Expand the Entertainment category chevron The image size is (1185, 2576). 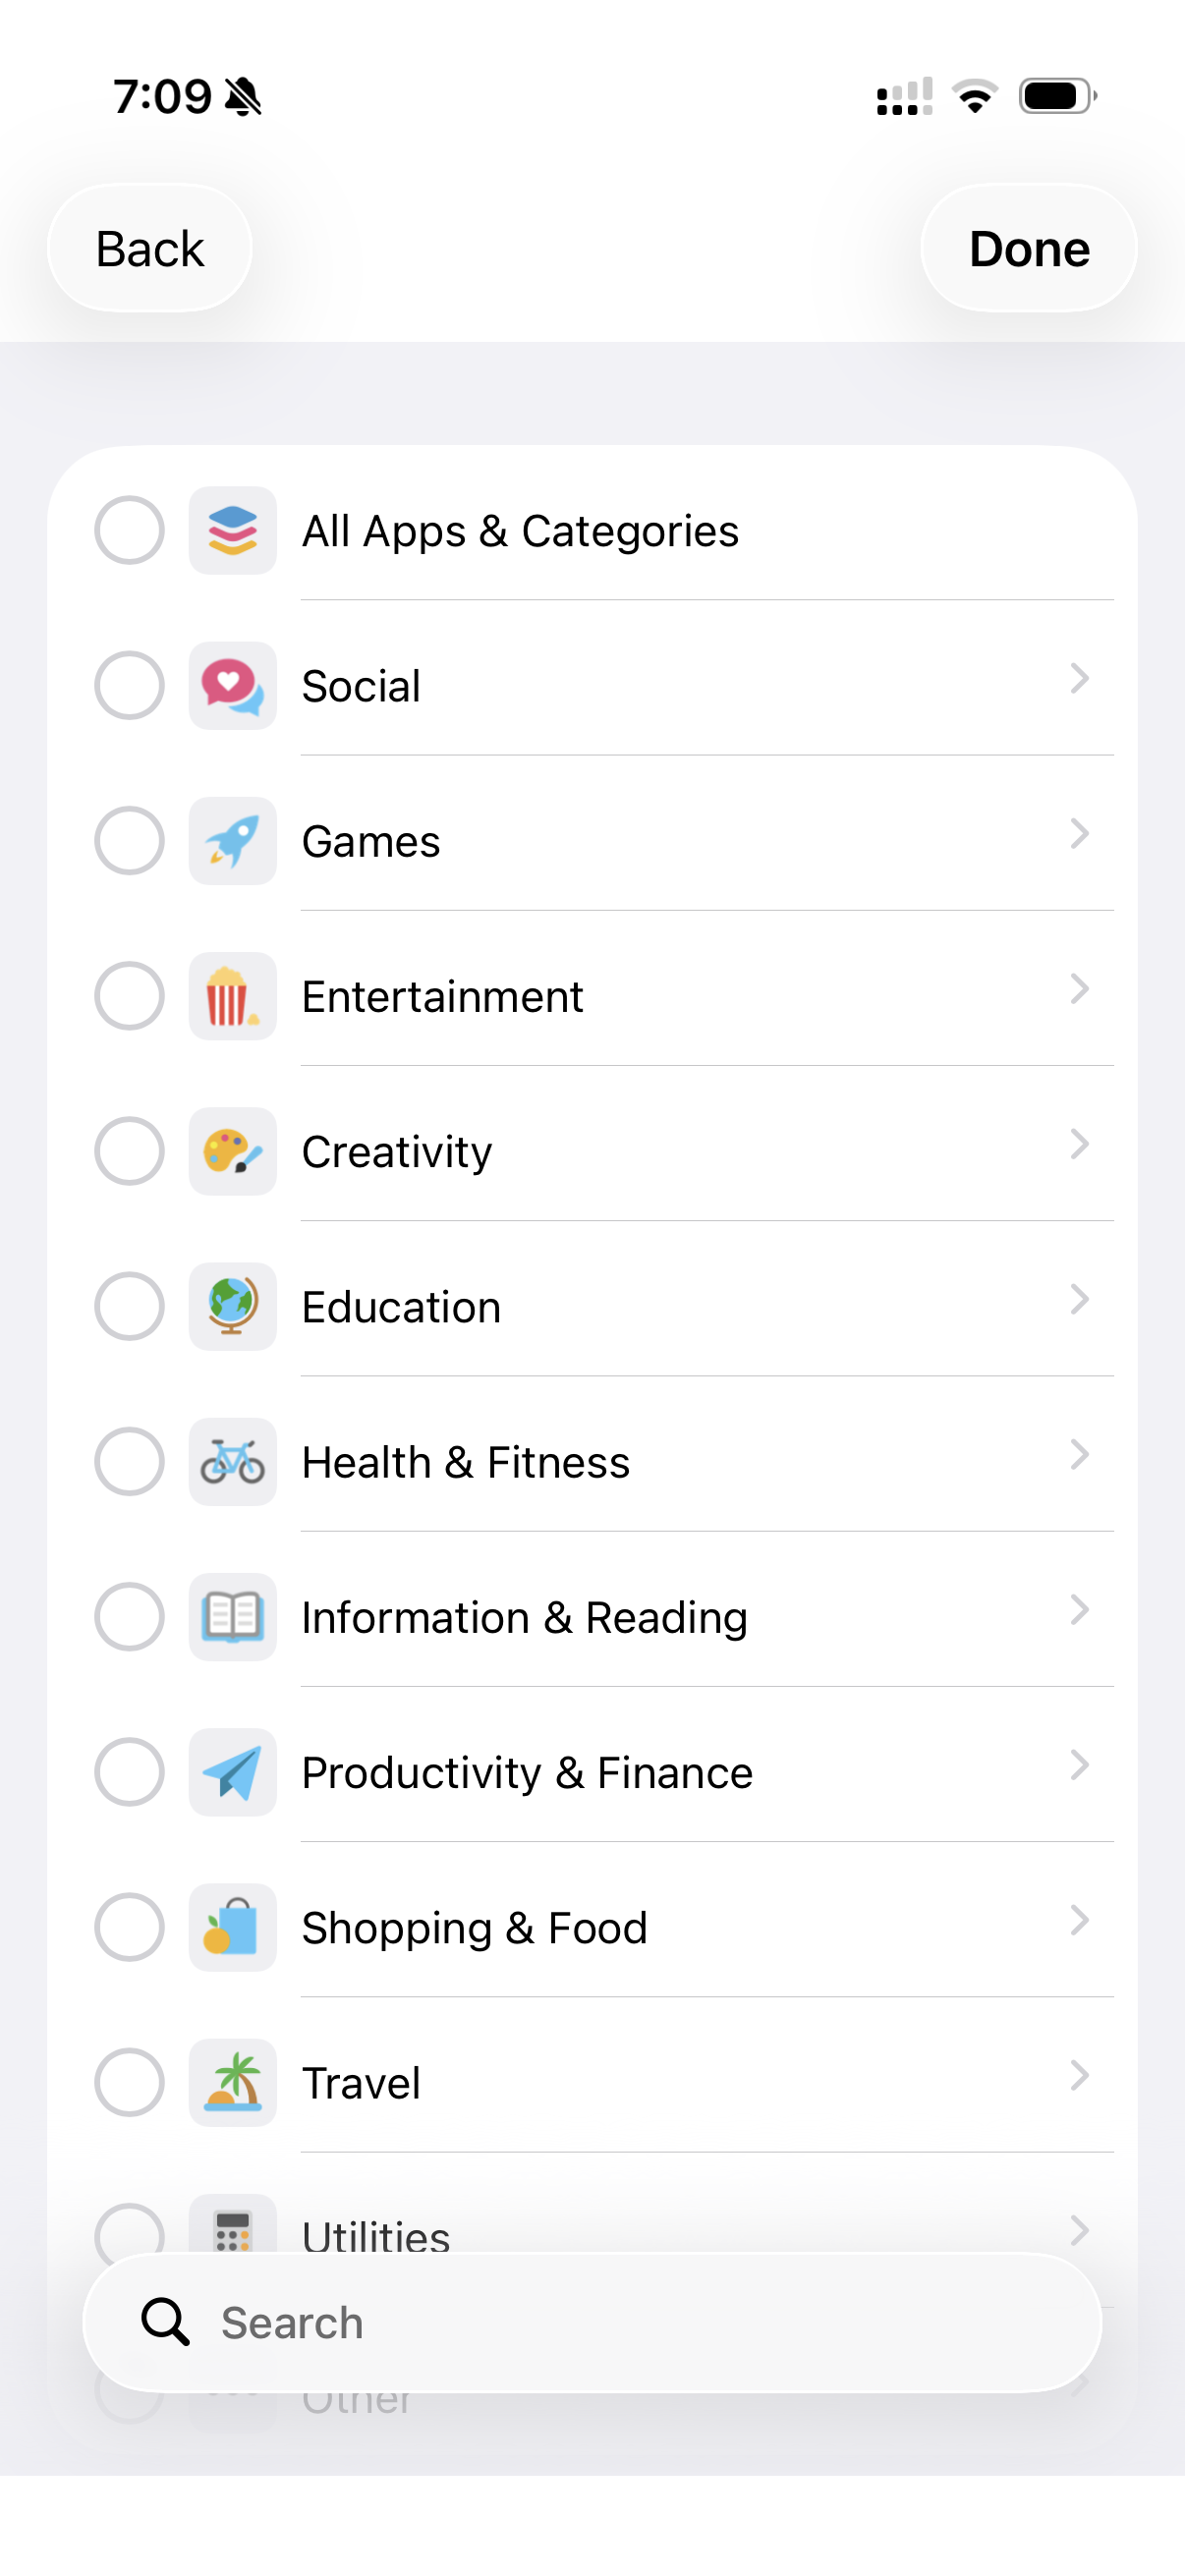[1078, 989]
